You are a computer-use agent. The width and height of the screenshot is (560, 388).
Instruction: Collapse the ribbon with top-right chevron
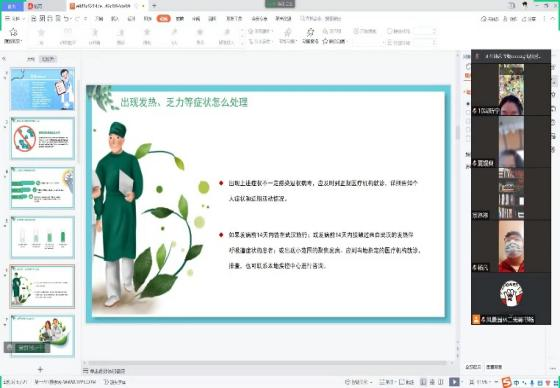click(x=555, y=19)
